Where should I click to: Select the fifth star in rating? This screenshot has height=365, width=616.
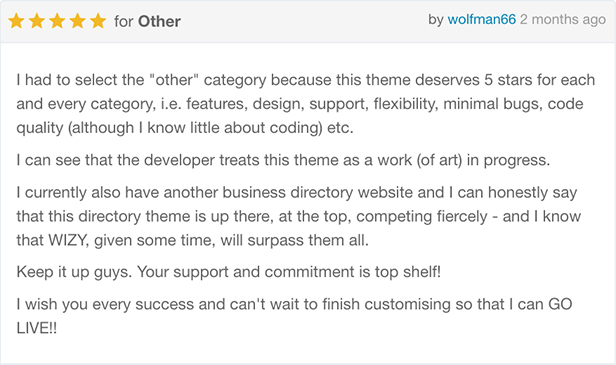pos(98,21)
